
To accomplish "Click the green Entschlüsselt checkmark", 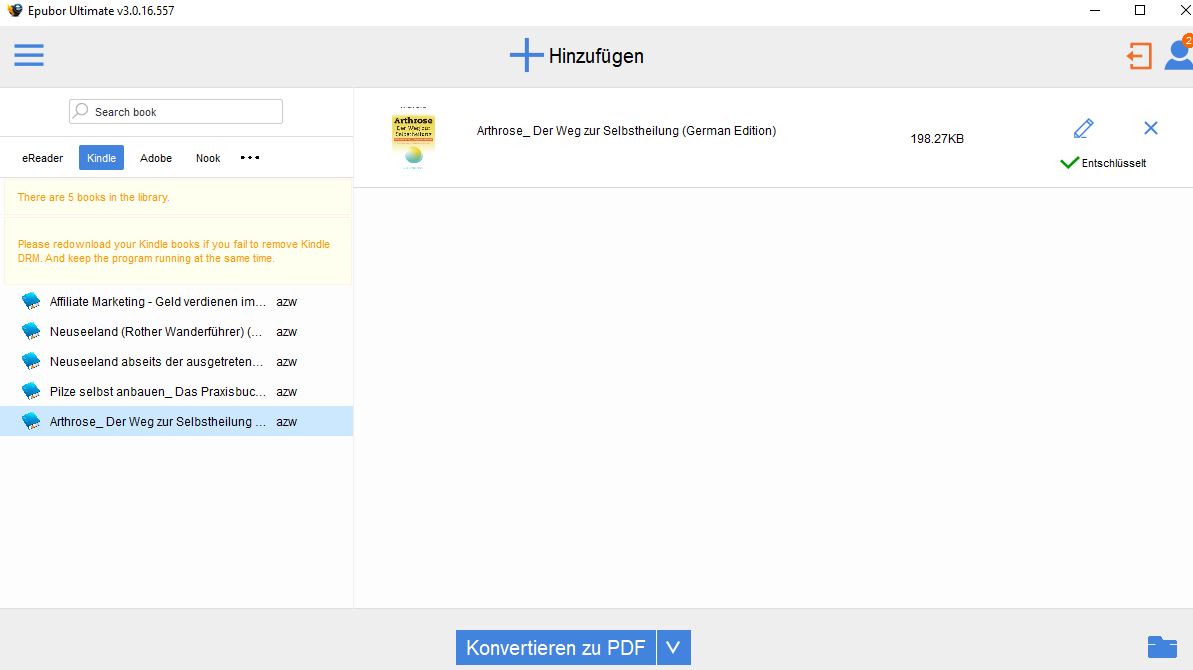I will [x=1068, y=160].
